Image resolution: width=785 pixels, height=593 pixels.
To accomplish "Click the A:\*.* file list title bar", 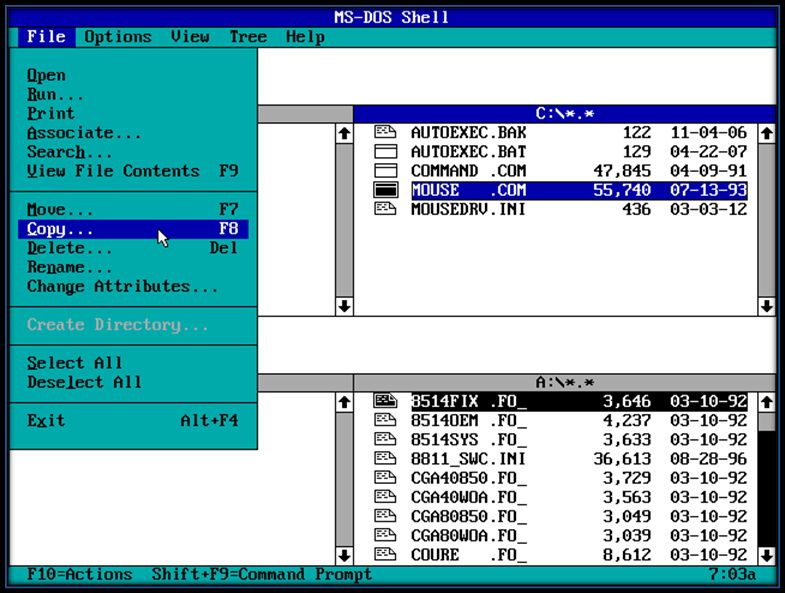I will tap(564, 383).
